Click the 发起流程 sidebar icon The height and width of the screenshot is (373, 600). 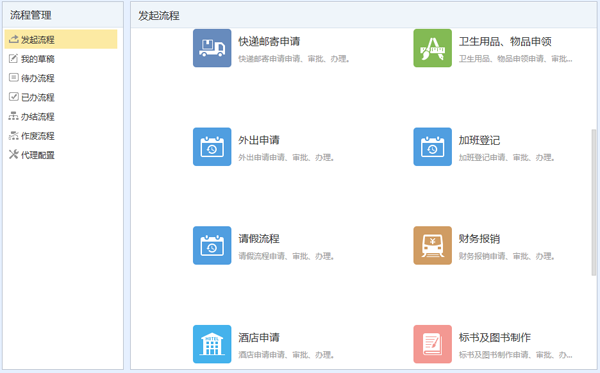(13, 39)
